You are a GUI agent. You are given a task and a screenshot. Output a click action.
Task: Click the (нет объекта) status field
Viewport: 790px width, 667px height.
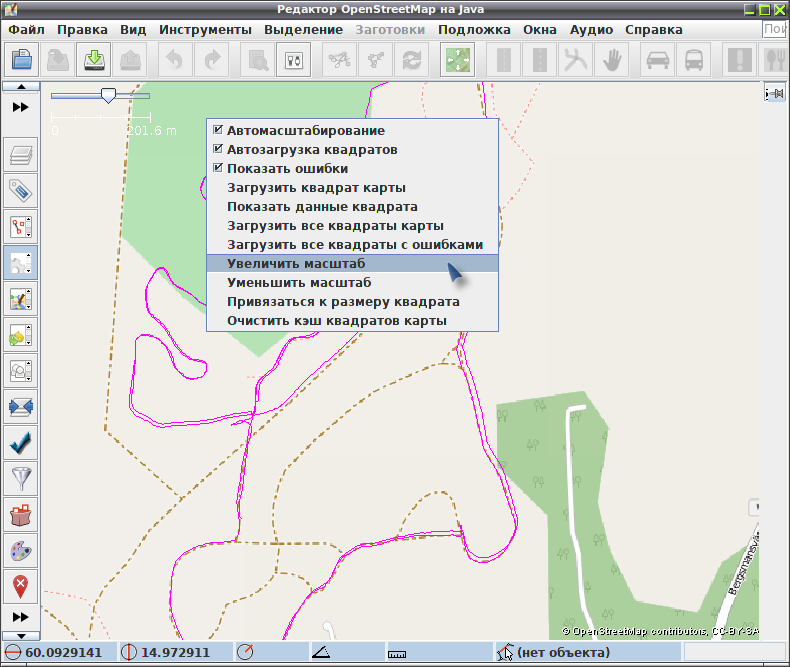[x=587, y=652]
